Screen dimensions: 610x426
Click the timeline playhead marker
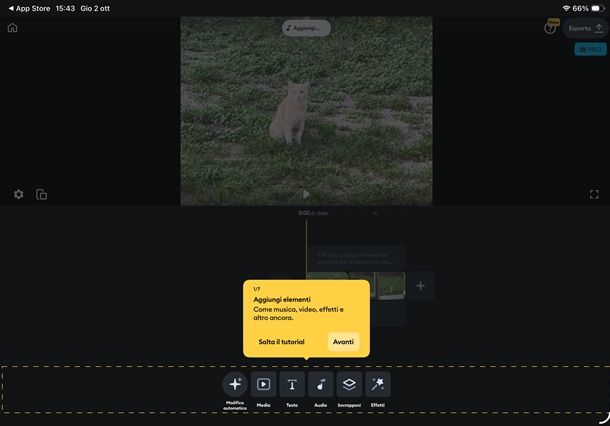pos(306,249)
